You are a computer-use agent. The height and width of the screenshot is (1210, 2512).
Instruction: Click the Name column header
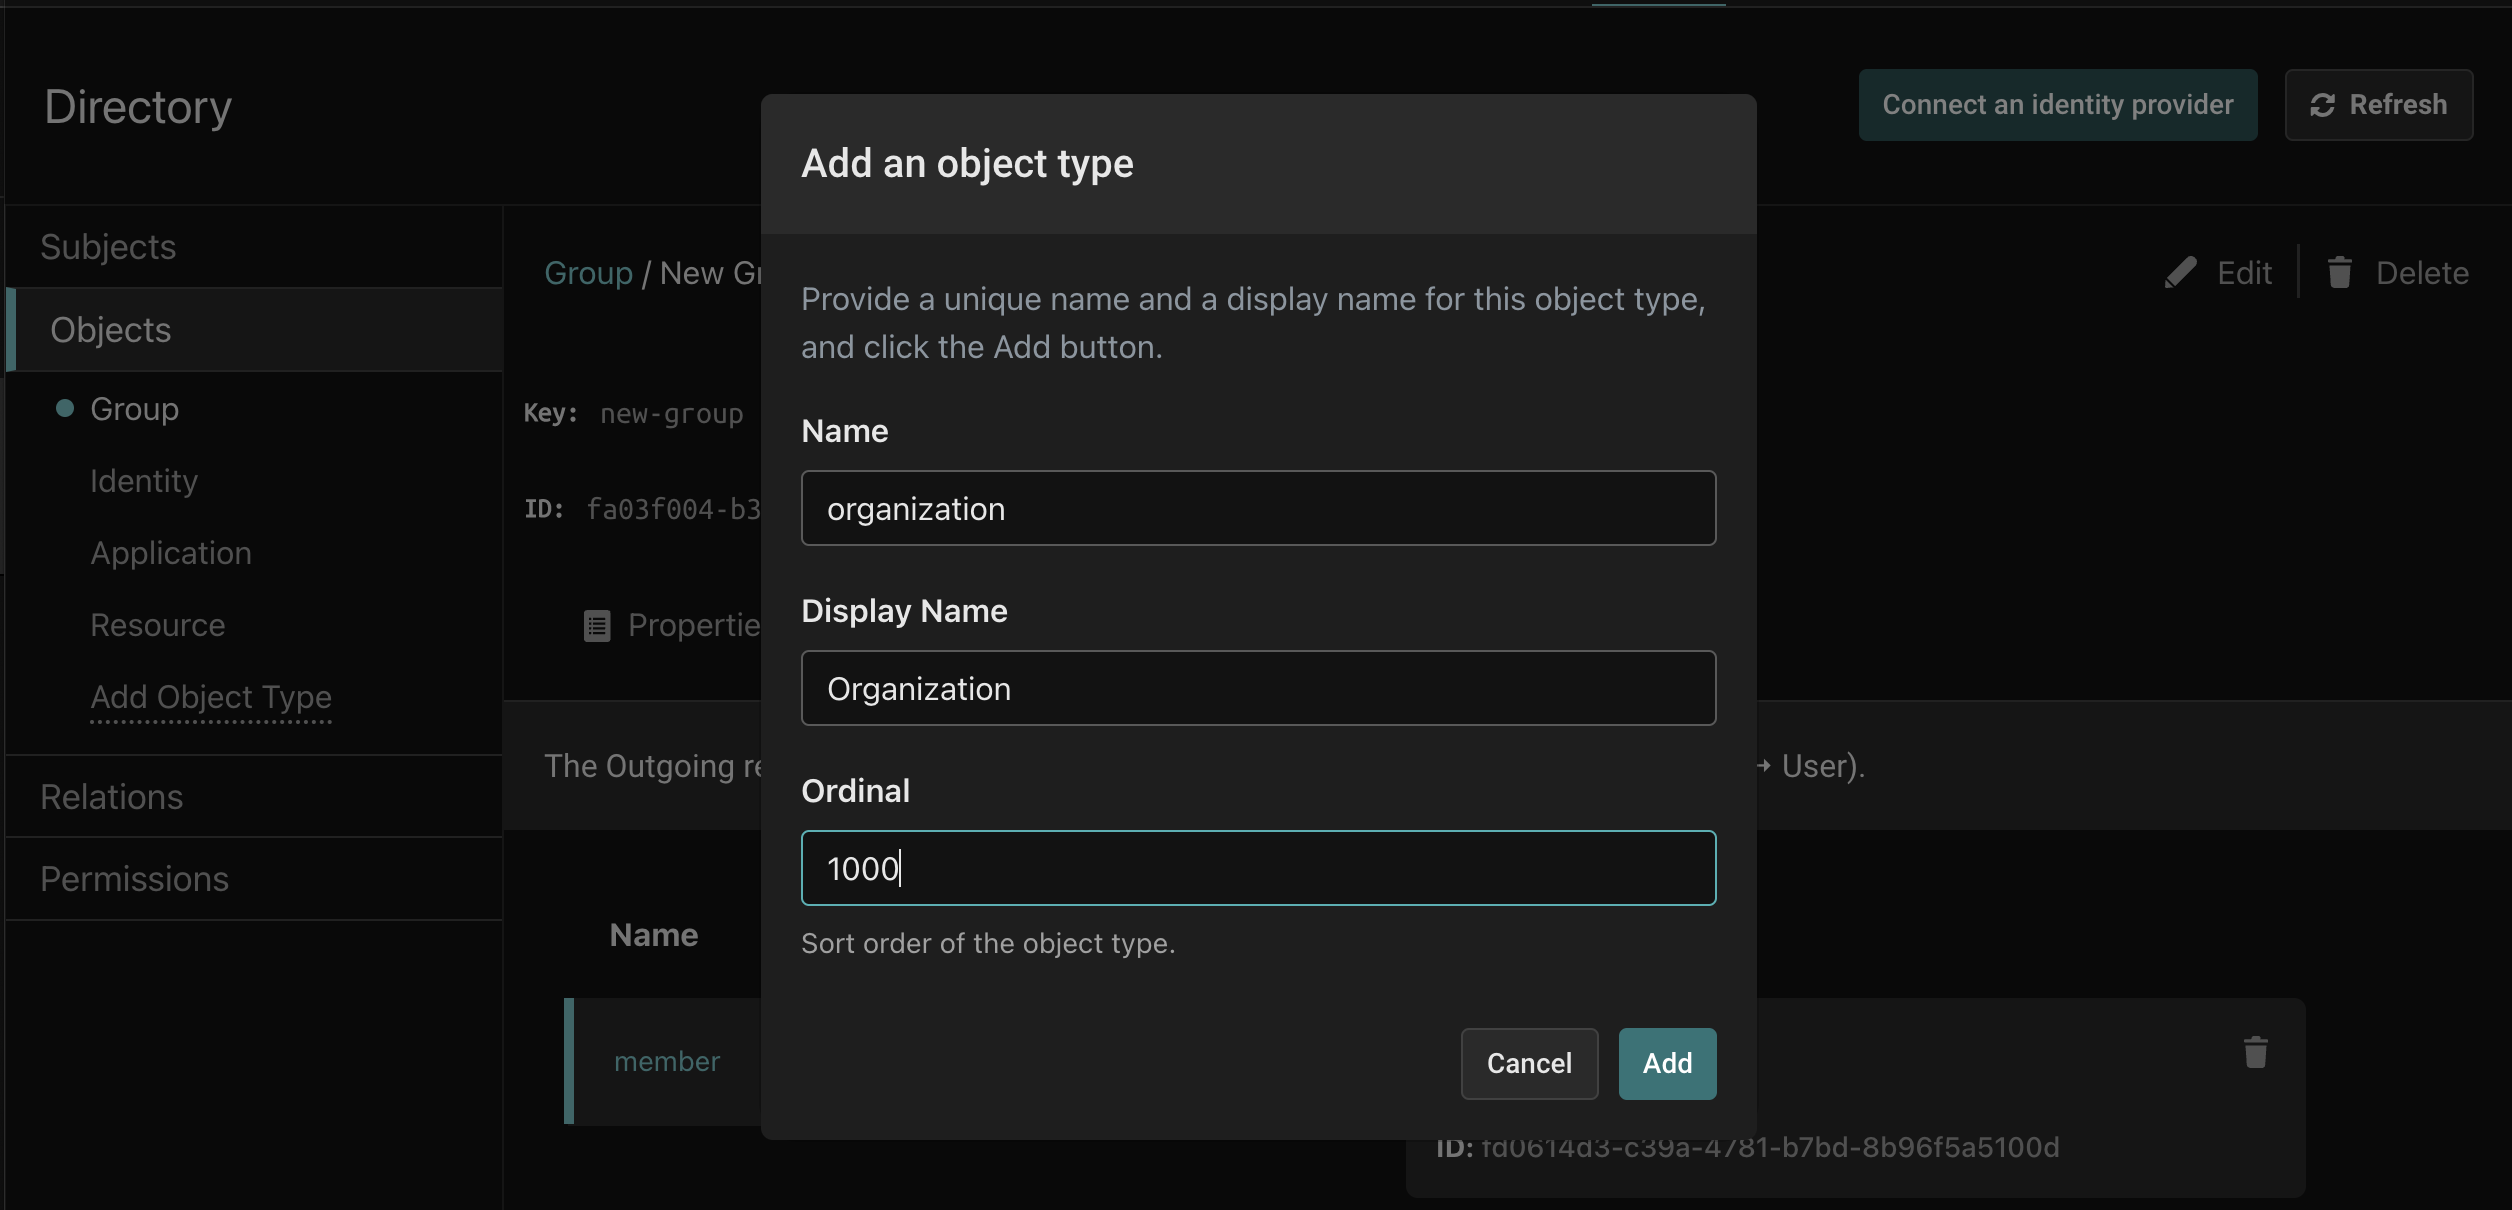654,935
